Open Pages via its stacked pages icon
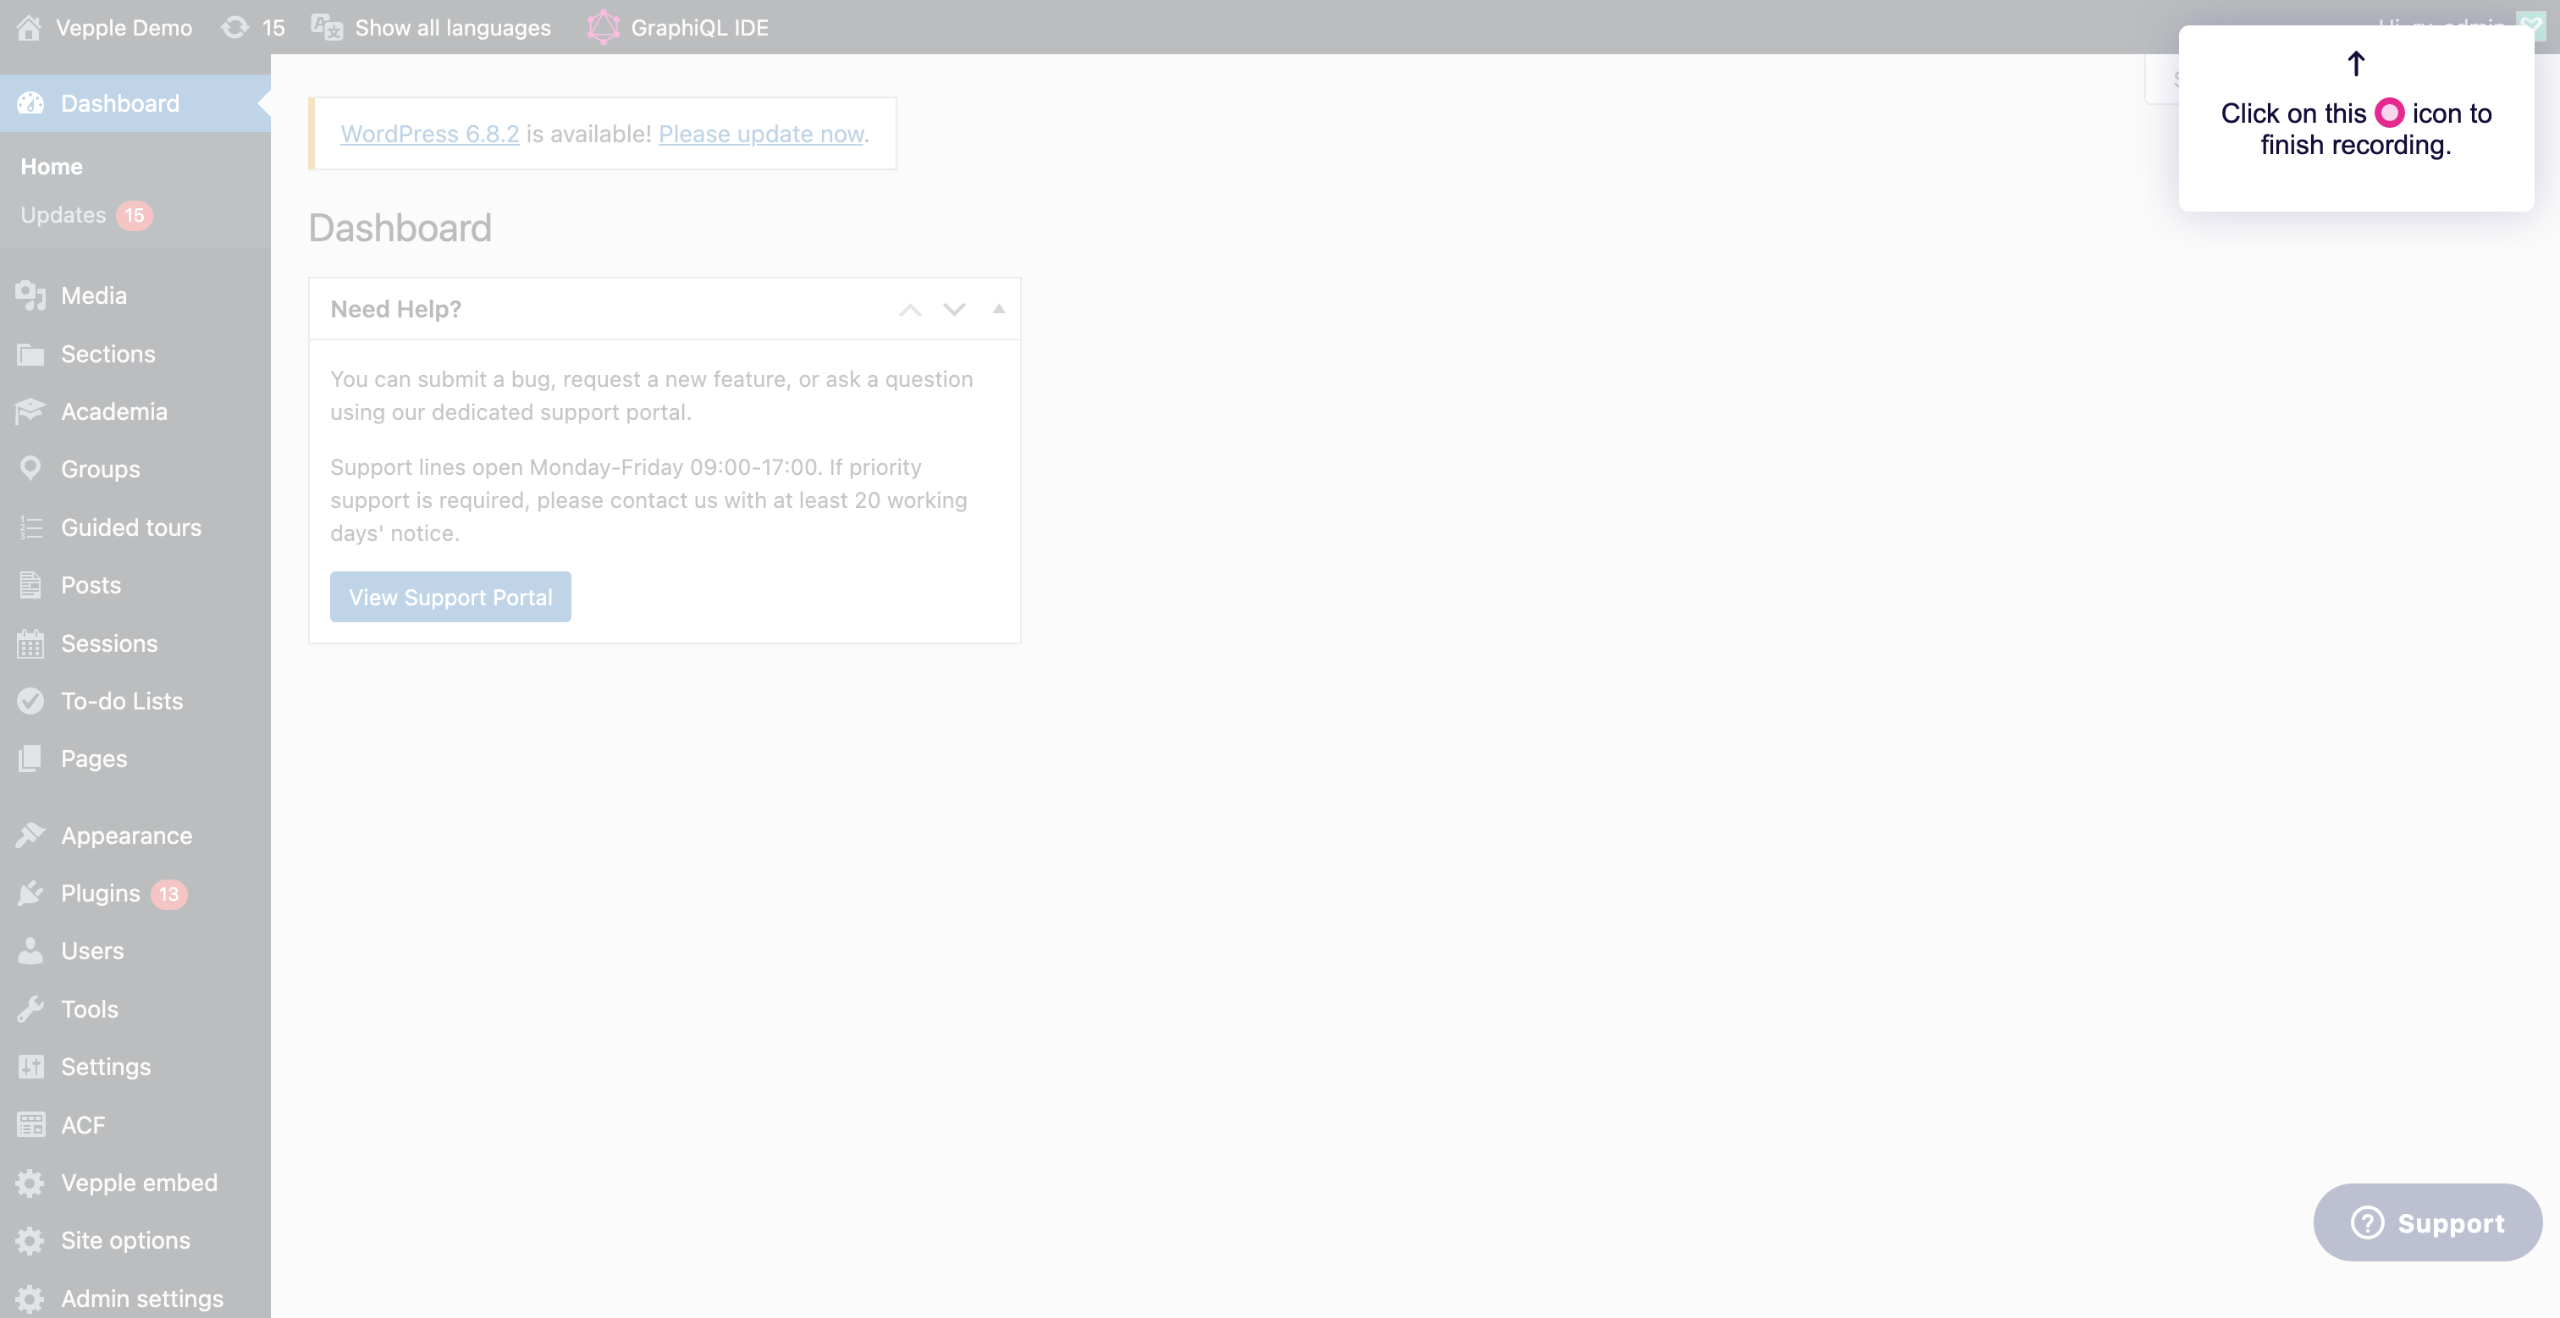 (x=31, y=759)
